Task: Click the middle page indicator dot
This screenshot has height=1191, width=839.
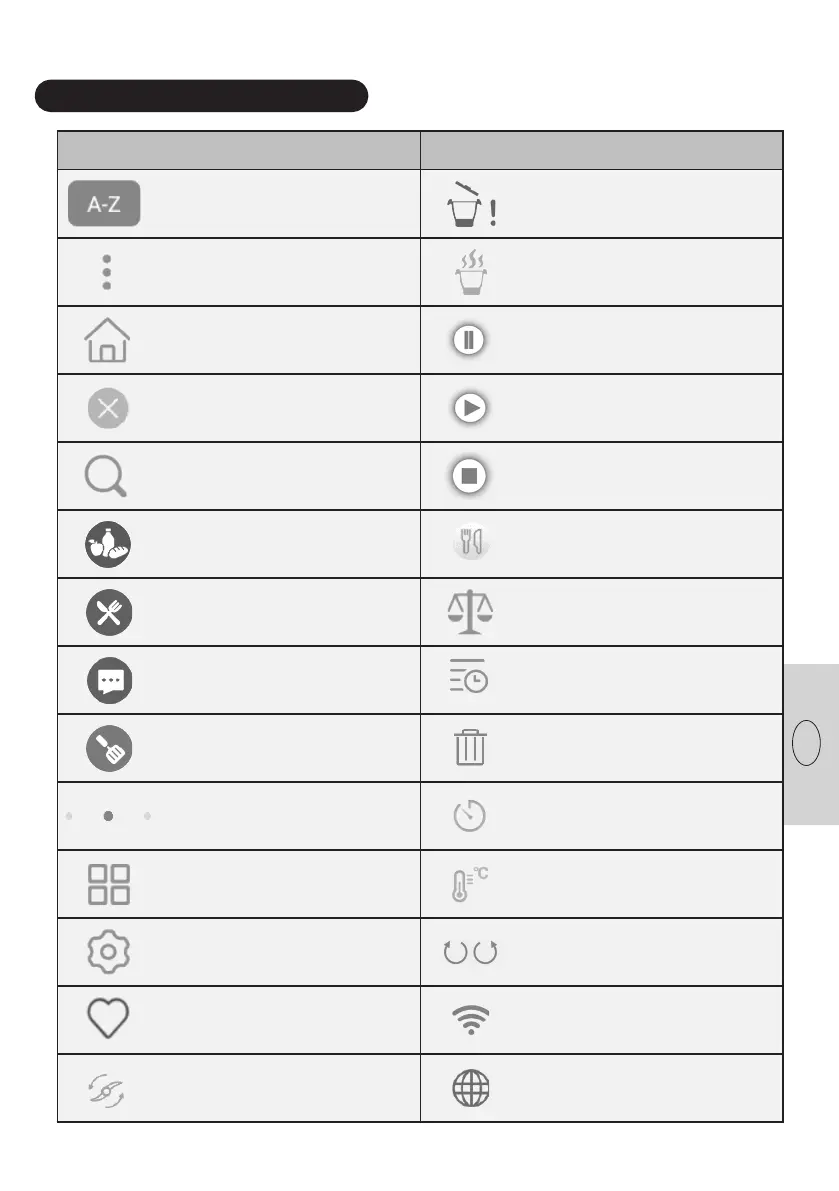Action: [108, 816]
